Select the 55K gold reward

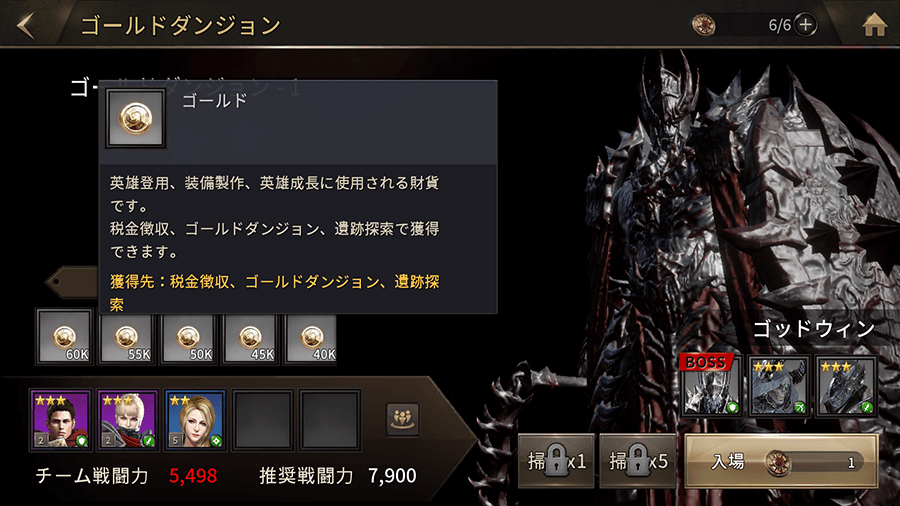(126, 337)
